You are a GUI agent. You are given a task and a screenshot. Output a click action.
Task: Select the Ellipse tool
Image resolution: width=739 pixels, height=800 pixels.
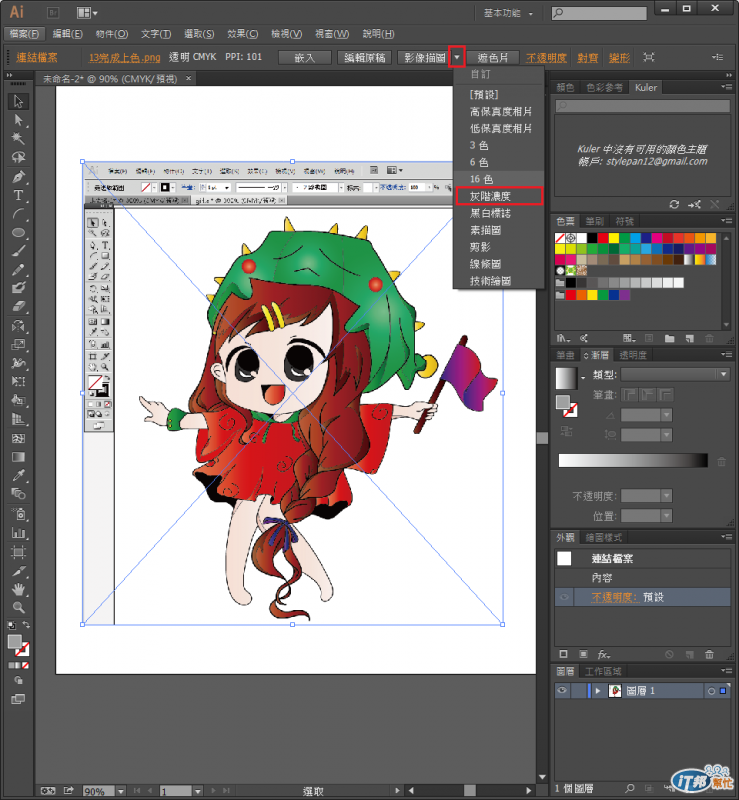tap(18, 233)
